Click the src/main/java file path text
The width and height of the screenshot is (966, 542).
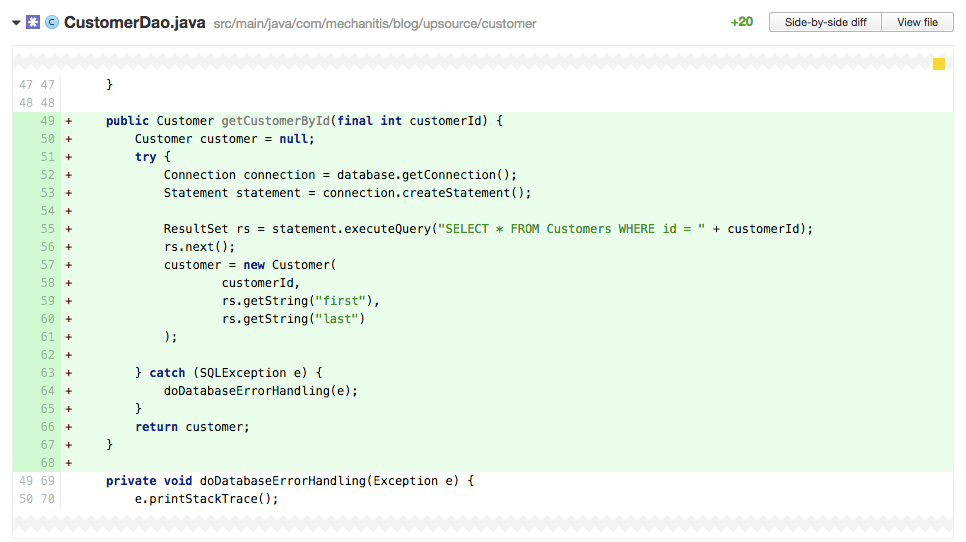(375, 23)
